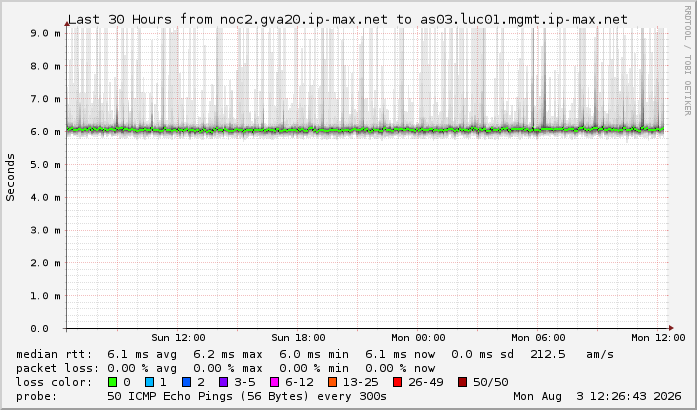Click the '0.00 % min' packet loss value

(x=314, y=368)
